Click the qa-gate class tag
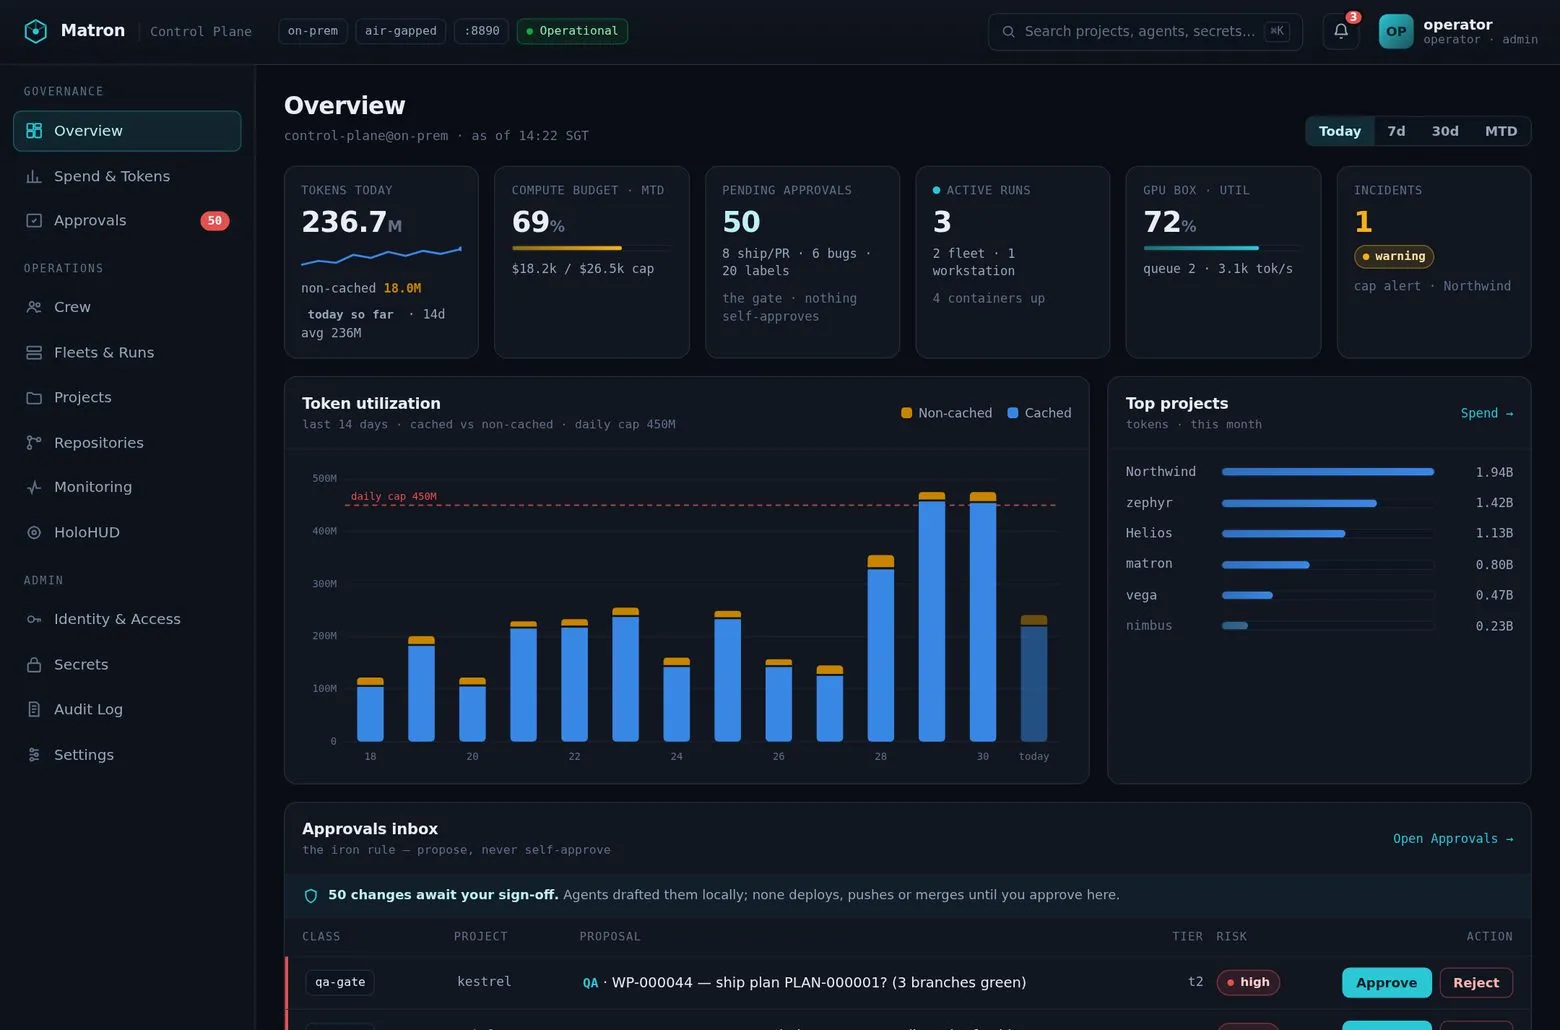This screenshot has height=1030, width=1560. pyautogui.click(x=340, y=983)
